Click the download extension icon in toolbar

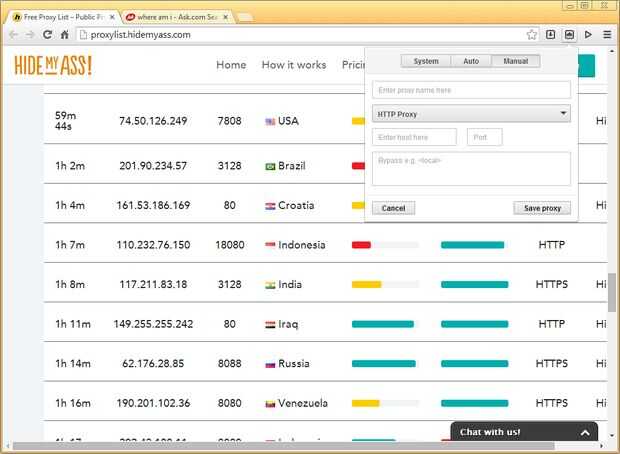click(x=550, y=35)
